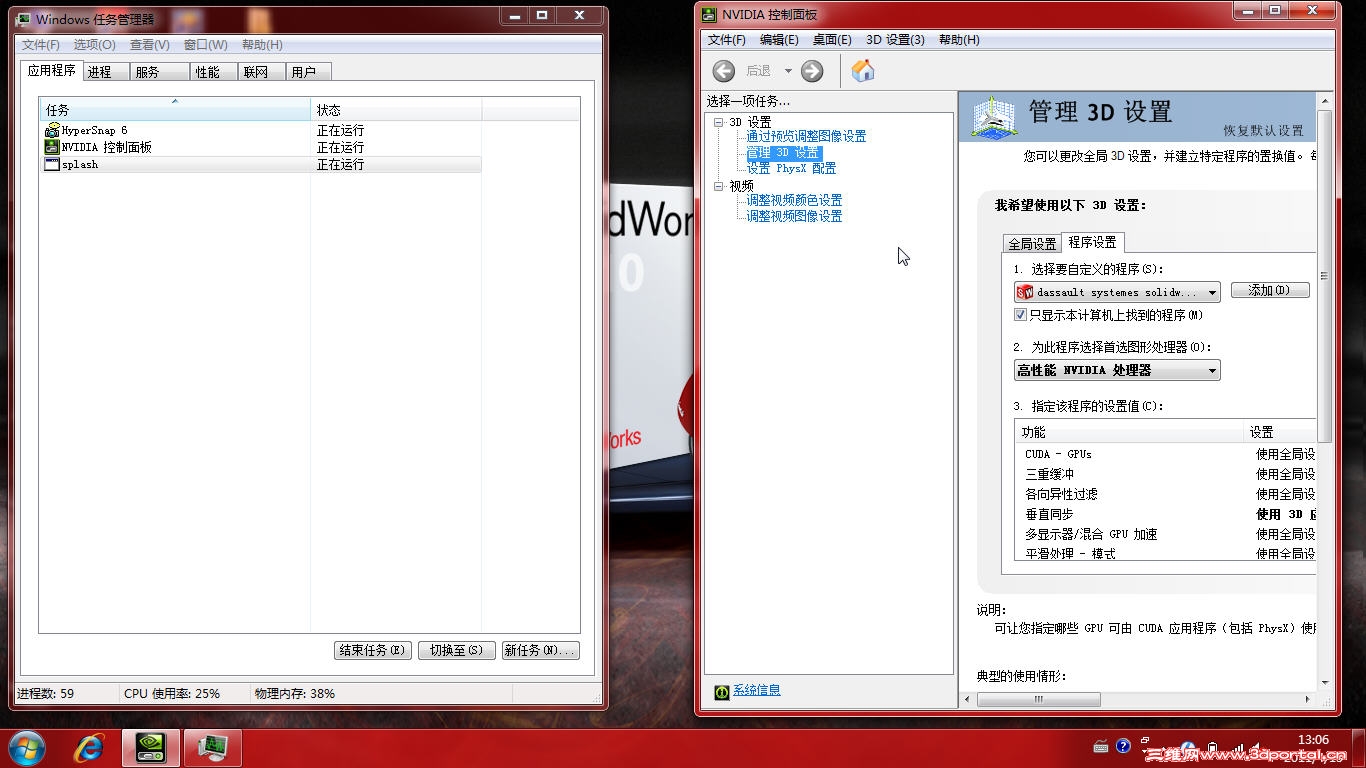
Task: Click the 新任务(N)... button
Action: 540,650
